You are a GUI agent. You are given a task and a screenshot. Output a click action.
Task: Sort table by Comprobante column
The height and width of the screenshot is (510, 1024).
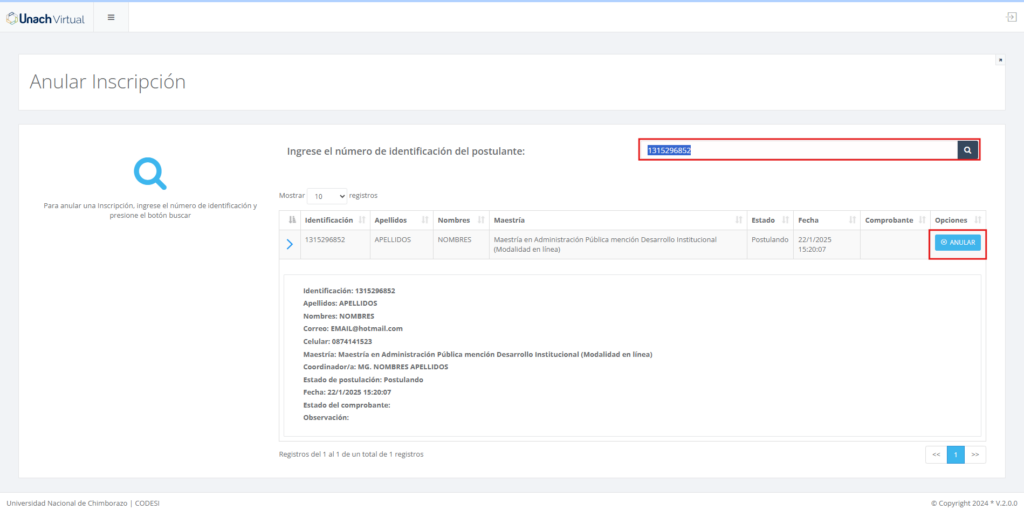click(x=892, y=220)
